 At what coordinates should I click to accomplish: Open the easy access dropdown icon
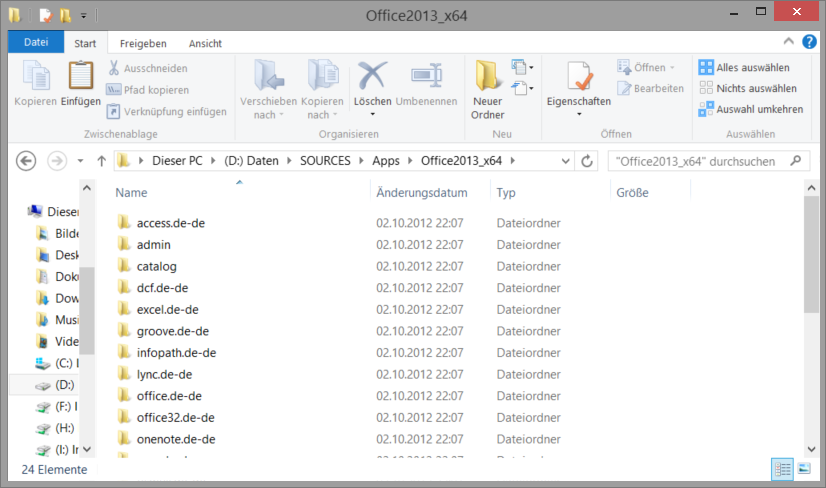pyautogui.click(x=522, y=88)
